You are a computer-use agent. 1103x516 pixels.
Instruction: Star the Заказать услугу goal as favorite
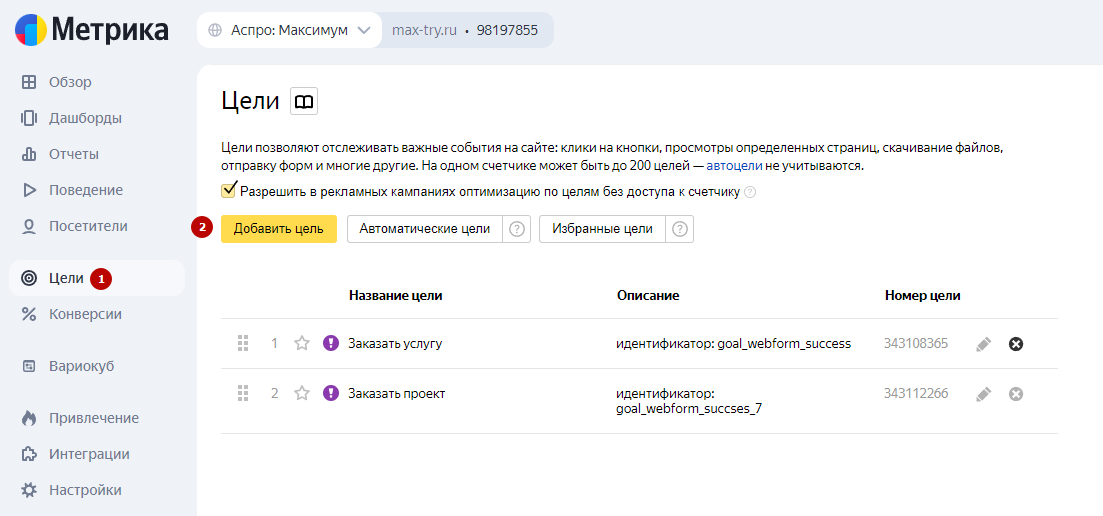[x=302, y=343]
